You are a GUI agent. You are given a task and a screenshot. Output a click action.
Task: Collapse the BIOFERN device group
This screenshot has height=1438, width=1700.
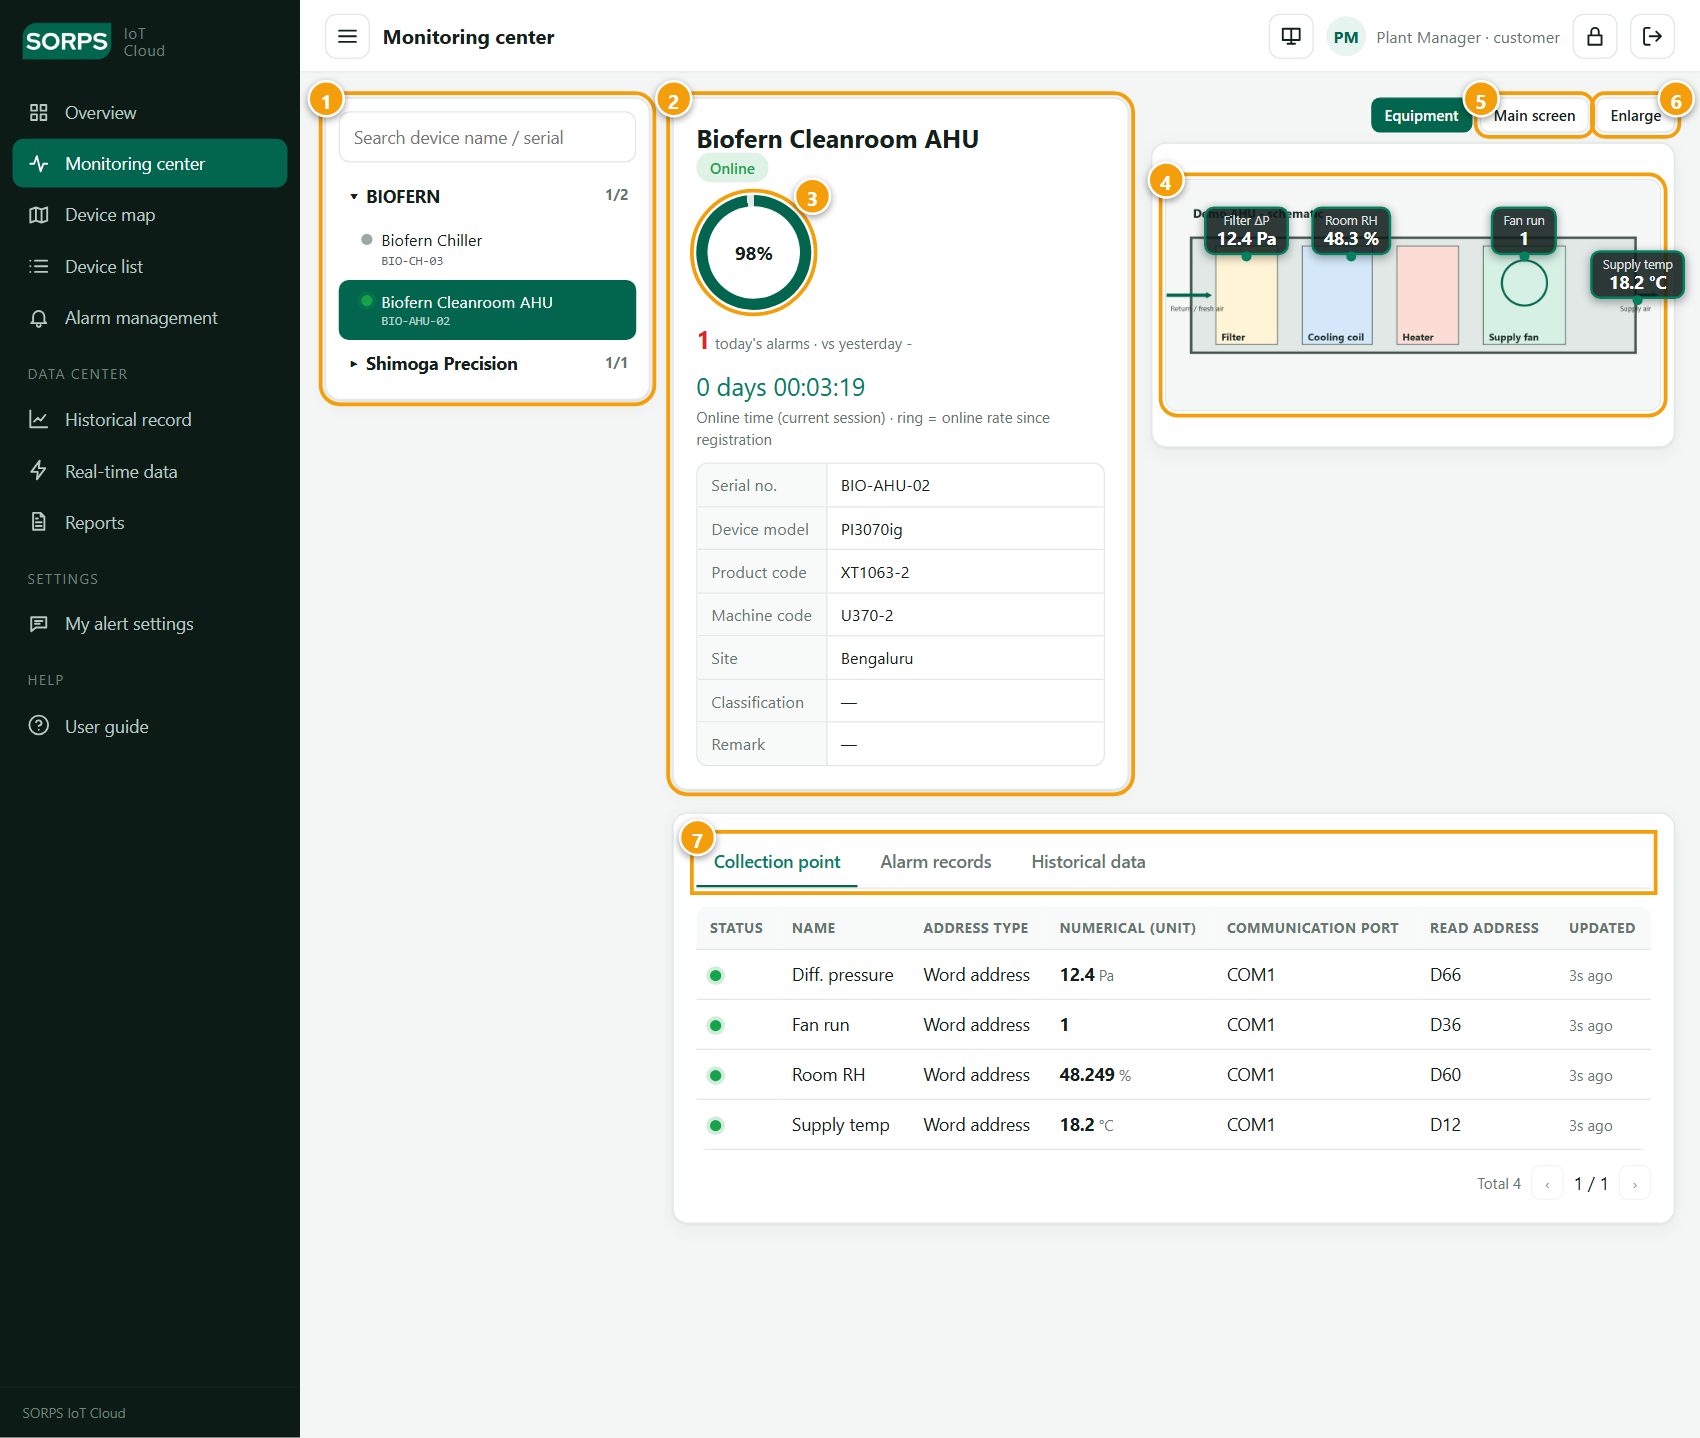point(489,196)
